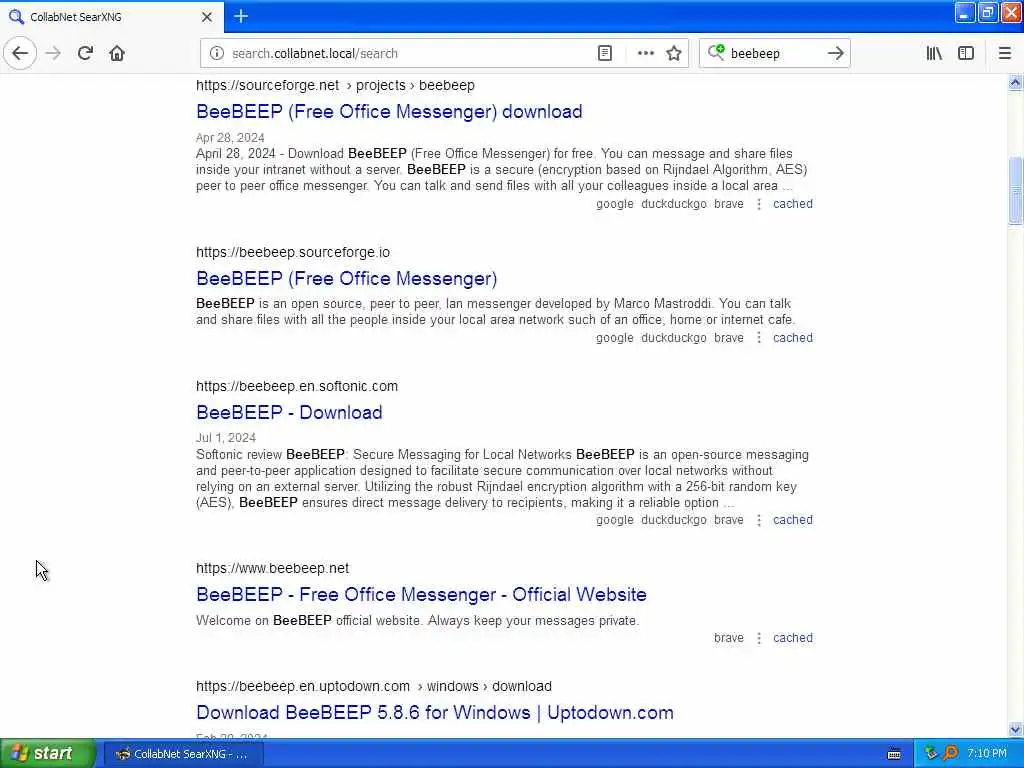Show site information icon in address bar
1024x768 pixels.
point(216,53)
